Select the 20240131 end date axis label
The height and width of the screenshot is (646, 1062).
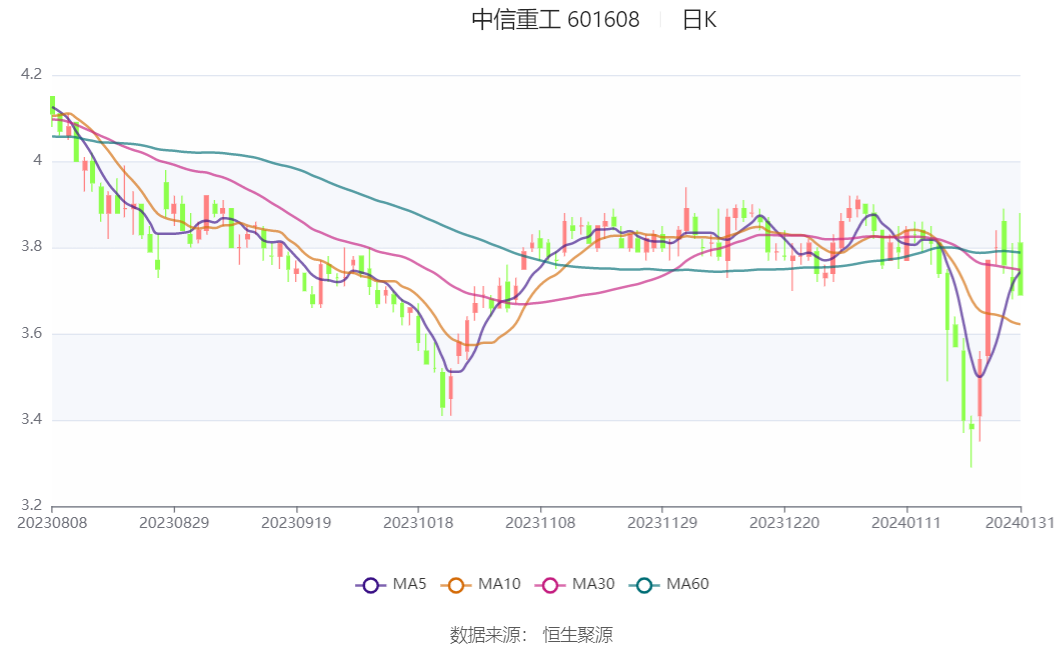(1020, 523)
